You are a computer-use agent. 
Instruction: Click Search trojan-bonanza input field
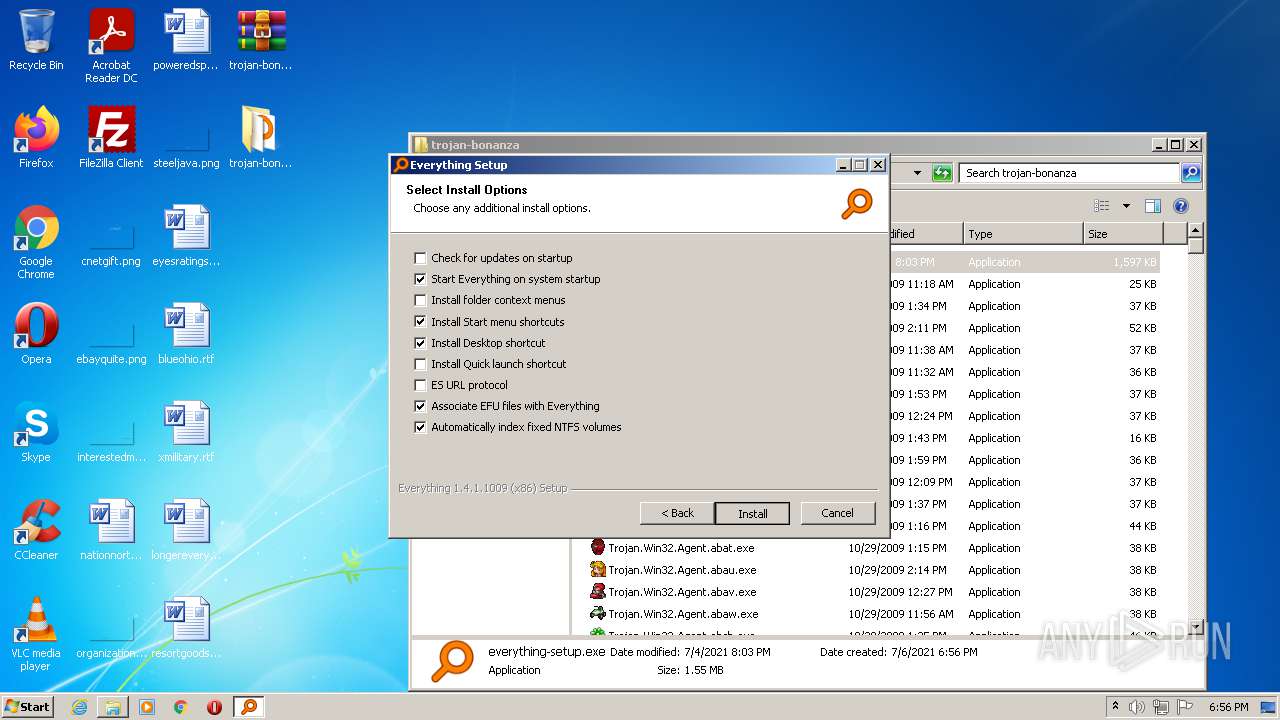pos(1068,173)
